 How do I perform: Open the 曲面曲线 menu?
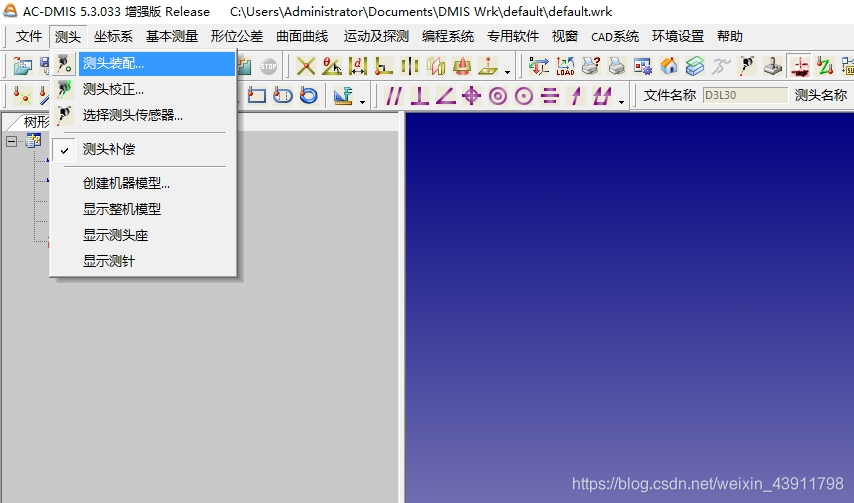[x=302, y=36]
